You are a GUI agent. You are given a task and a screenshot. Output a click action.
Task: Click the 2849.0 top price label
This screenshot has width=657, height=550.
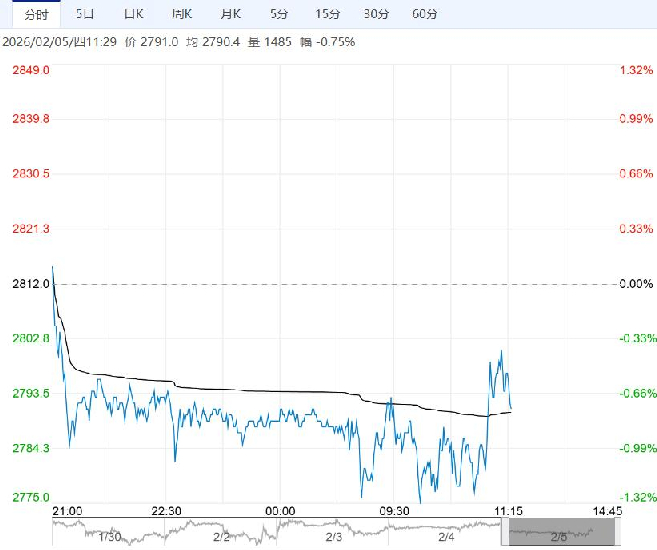pos(31,70)
